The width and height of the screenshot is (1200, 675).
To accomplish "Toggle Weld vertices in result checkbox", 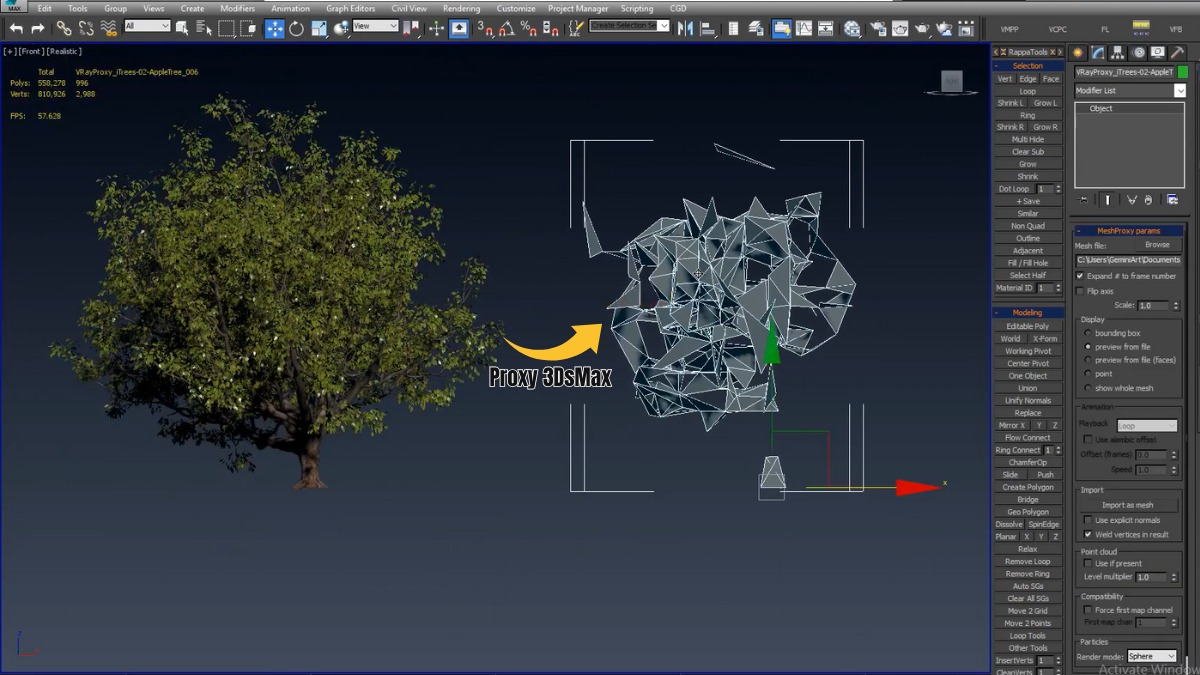I will (1088, 534).
